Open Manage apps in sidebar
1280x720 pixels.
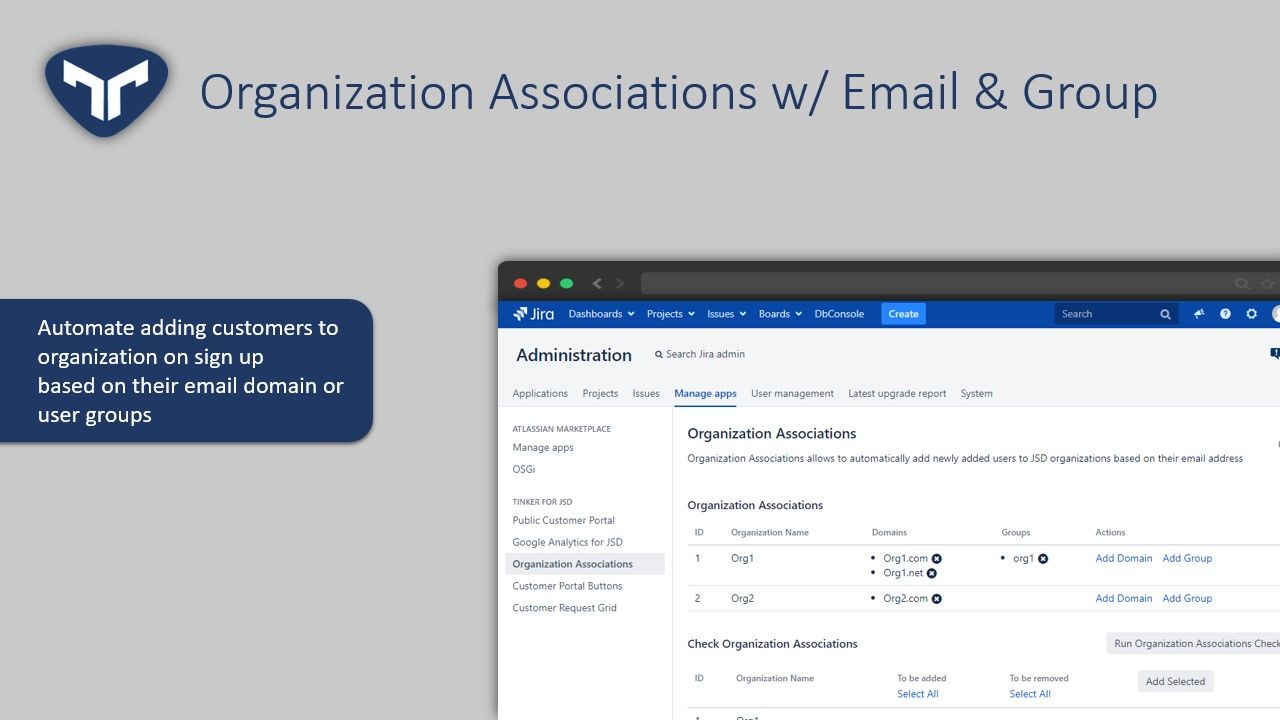point(543,447)
